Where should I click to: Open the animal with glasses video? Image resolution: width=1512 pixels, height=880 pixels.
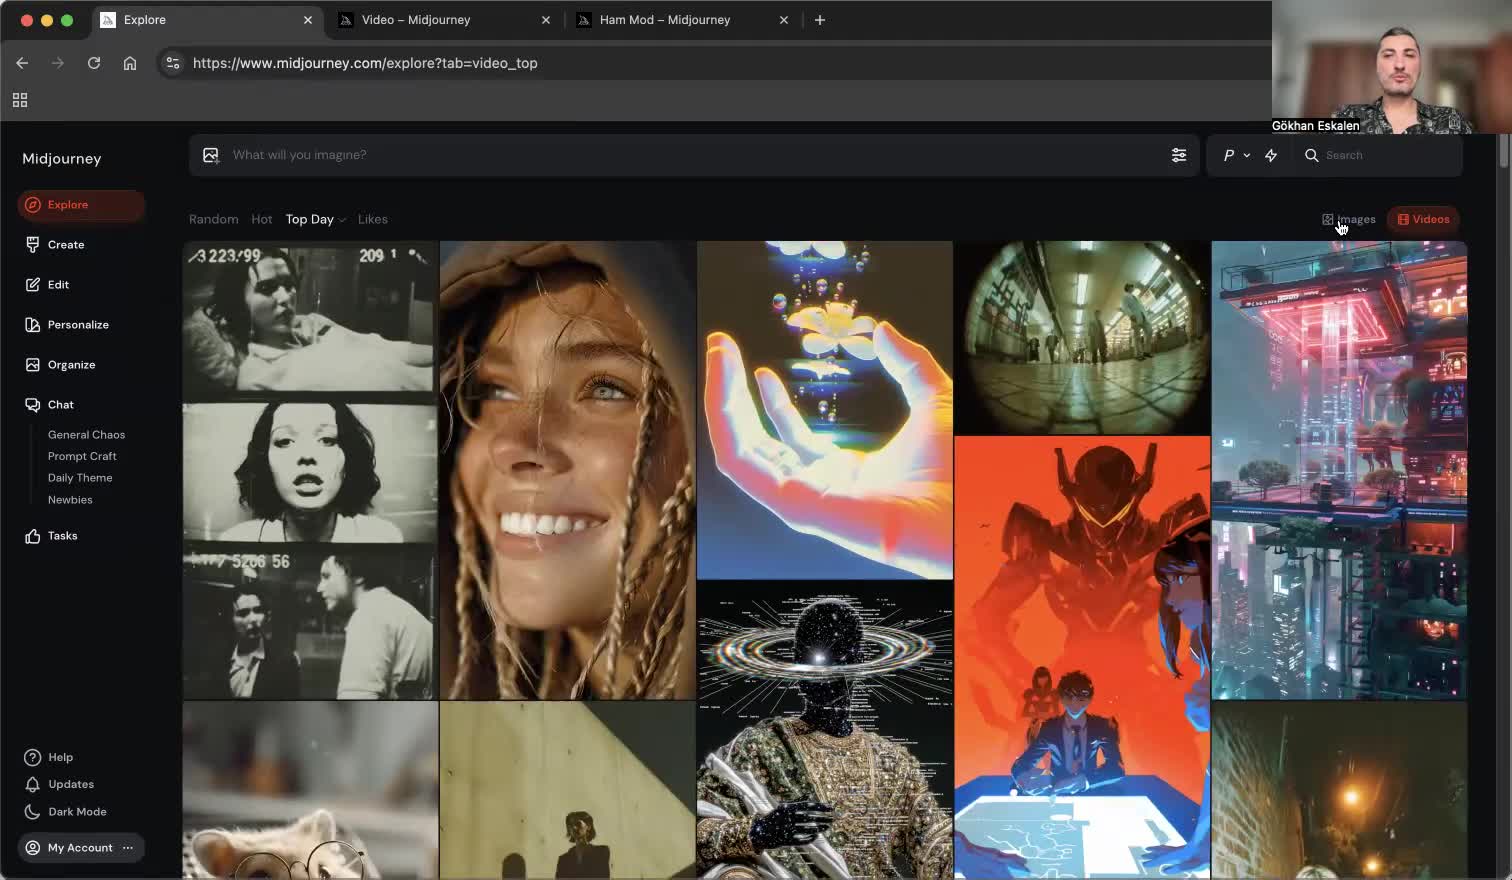coord(310,791)
